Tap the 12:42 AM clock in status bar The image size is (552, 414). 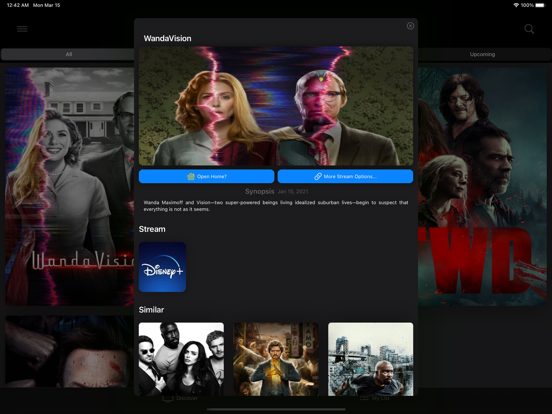coord(18,5)
